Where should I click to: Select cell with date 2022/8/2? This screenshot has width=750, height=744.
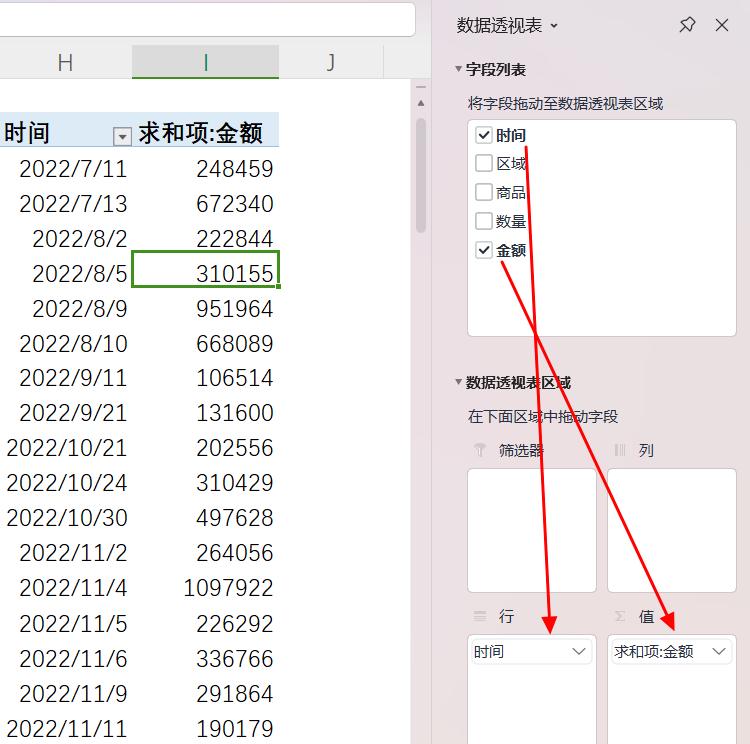(66, 239)
